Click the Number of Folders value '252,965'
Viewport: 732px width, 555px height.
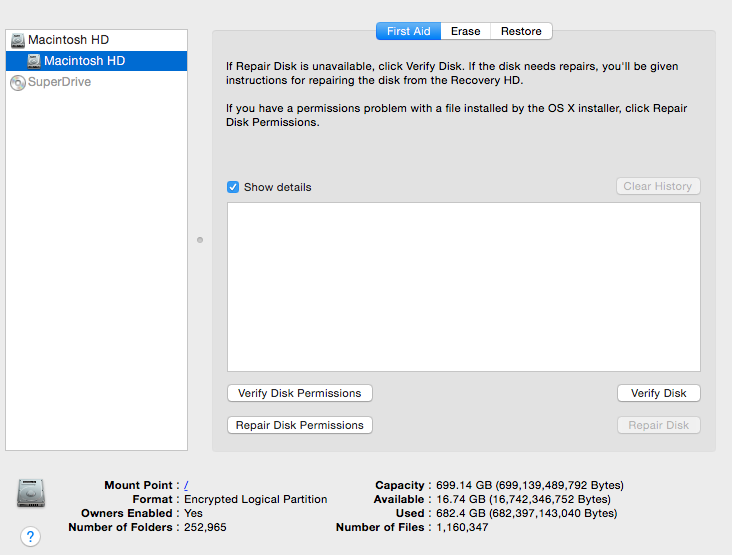[205, 527]
